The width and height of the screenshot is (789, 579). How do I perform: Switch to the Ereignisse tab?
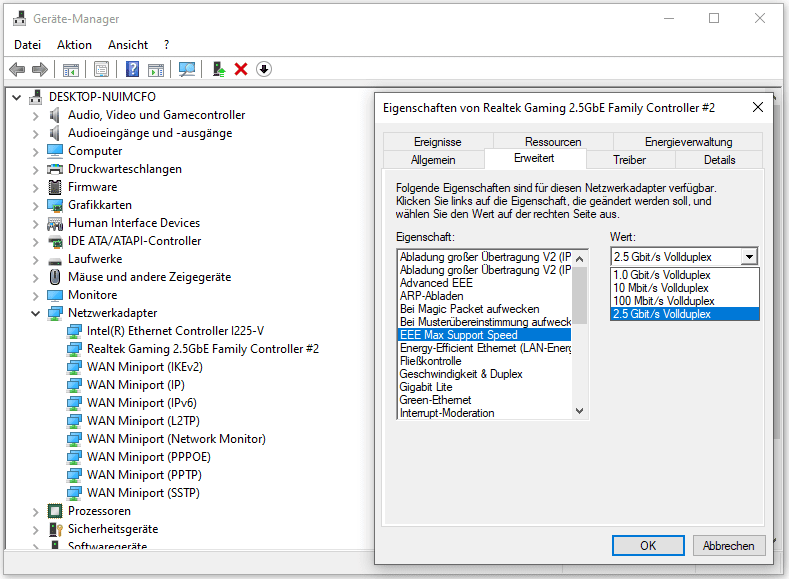point(438,142)
